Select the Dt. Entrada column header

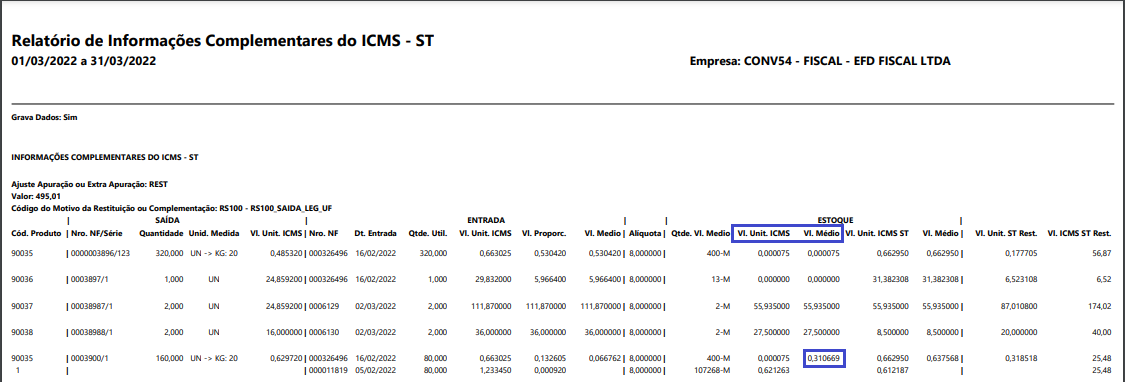pyautogui.click(x=375, y=233)
